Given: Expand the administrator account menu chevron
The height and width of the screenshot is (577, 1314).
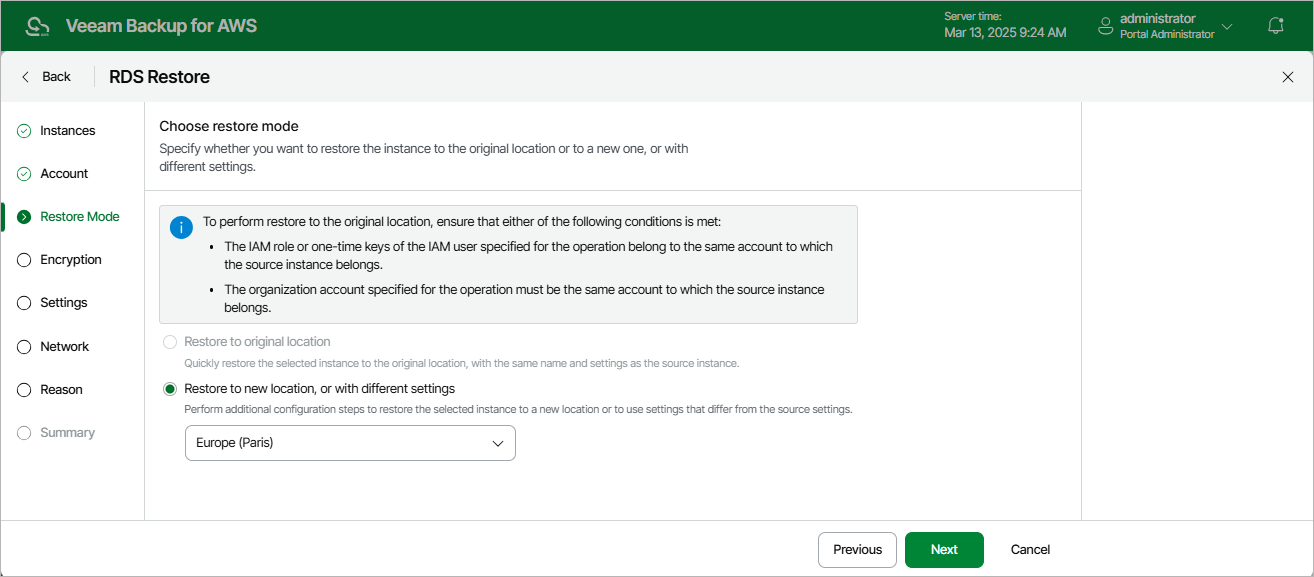Looking at the screenshot, I should 1227,26.
